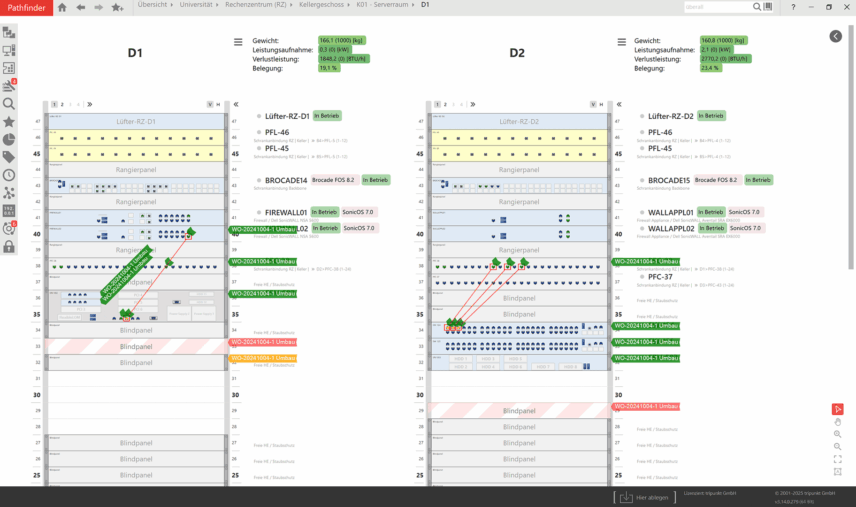Screen dimensions: 856x507
Task: Open favorites star in left sidebar
Action: tap(9, 121)
